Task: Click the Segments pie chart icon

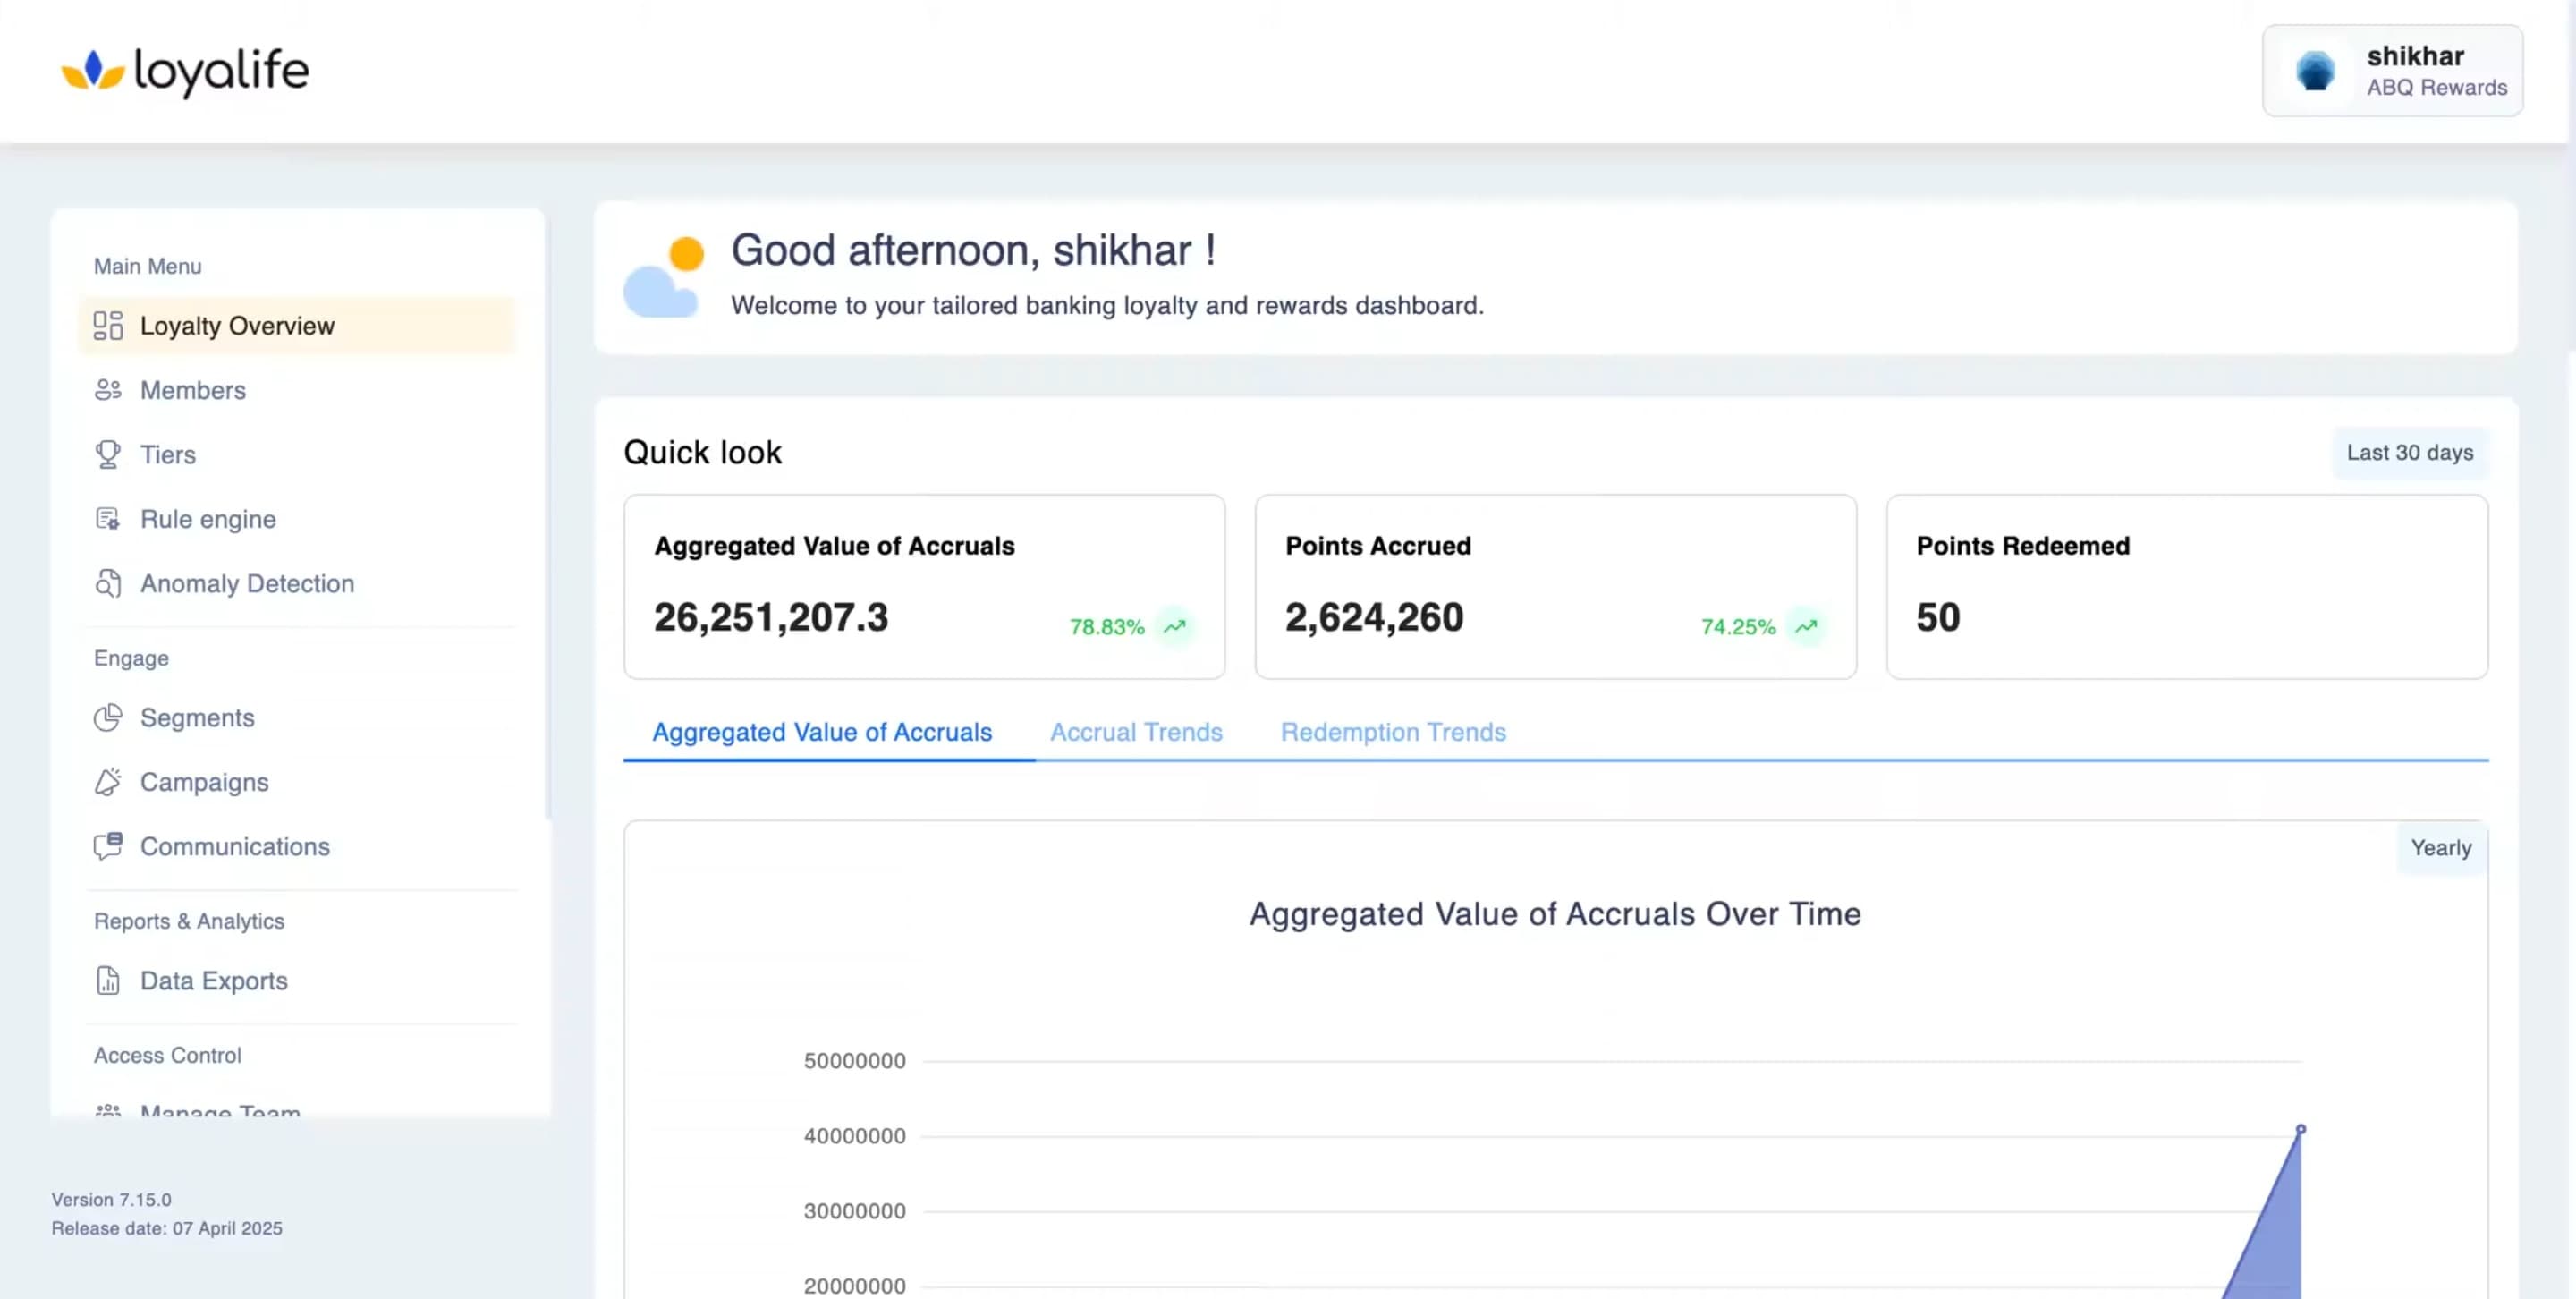Action: tap(108, 718)
